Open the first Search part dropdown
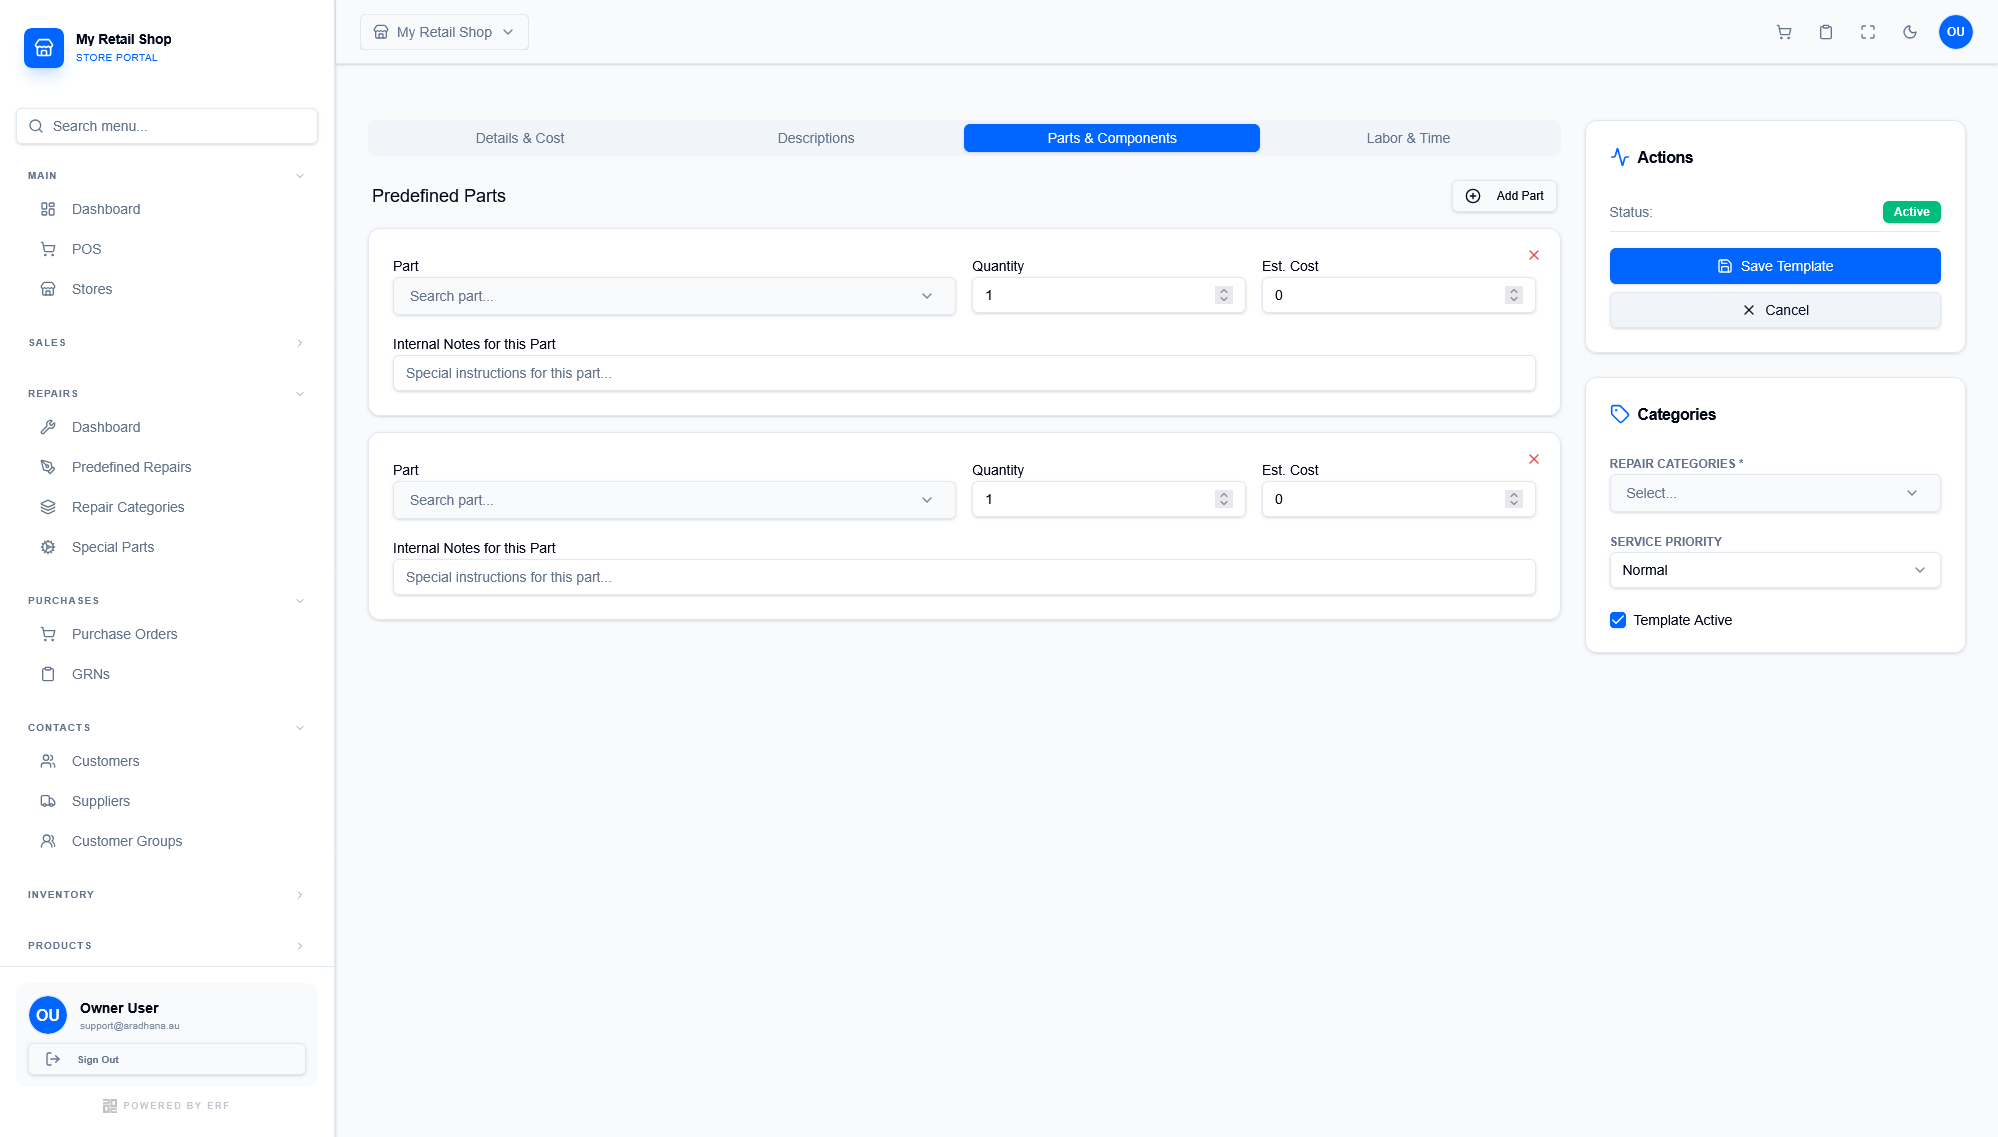The image size is (1998, 1137). 674,296
